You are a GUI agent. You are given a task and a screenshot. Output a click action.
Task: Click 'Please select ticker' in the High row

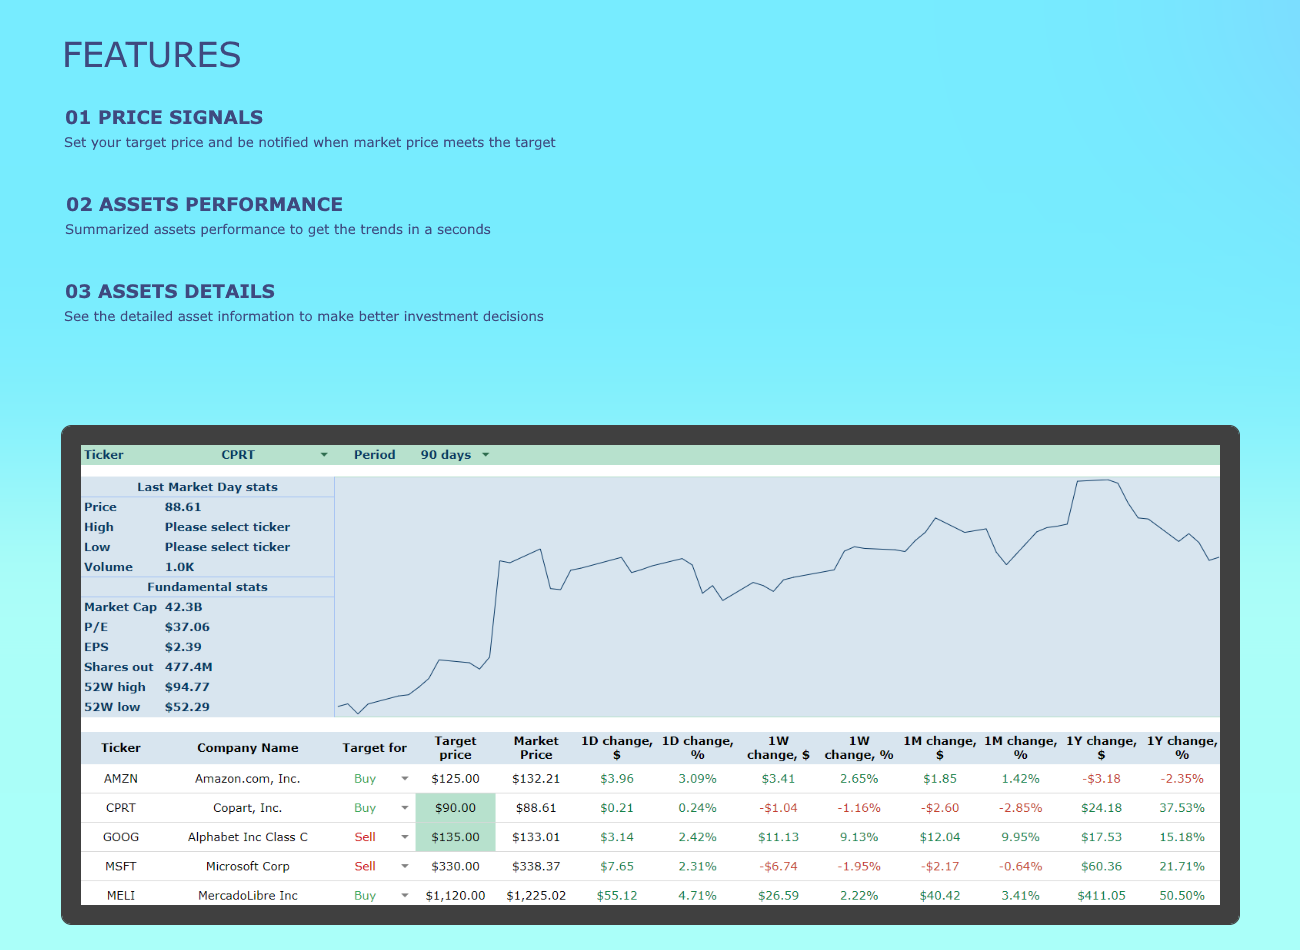(228, 527)
